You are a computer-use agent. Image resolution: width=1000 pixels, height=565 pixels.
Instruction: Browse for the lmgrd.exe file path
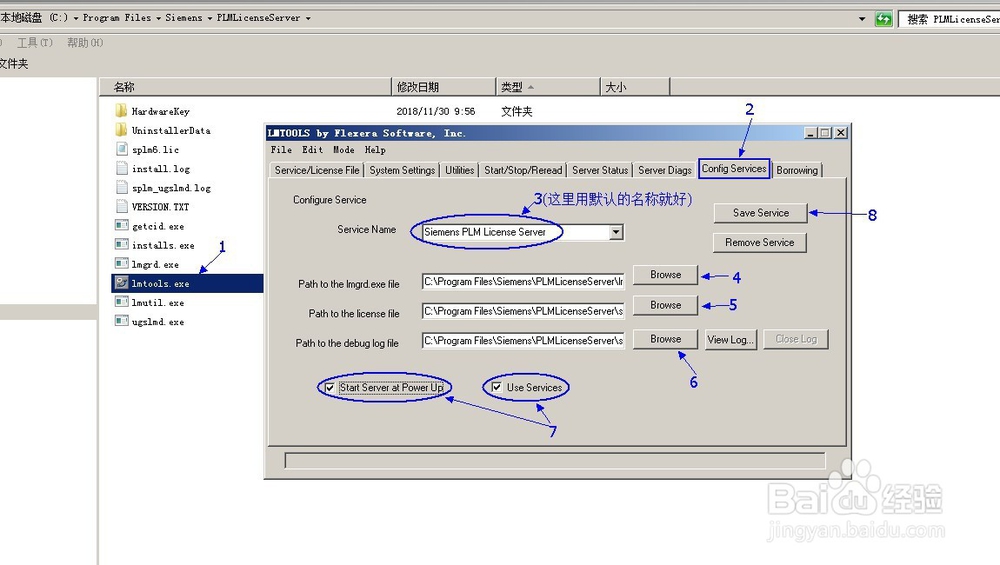666,275
